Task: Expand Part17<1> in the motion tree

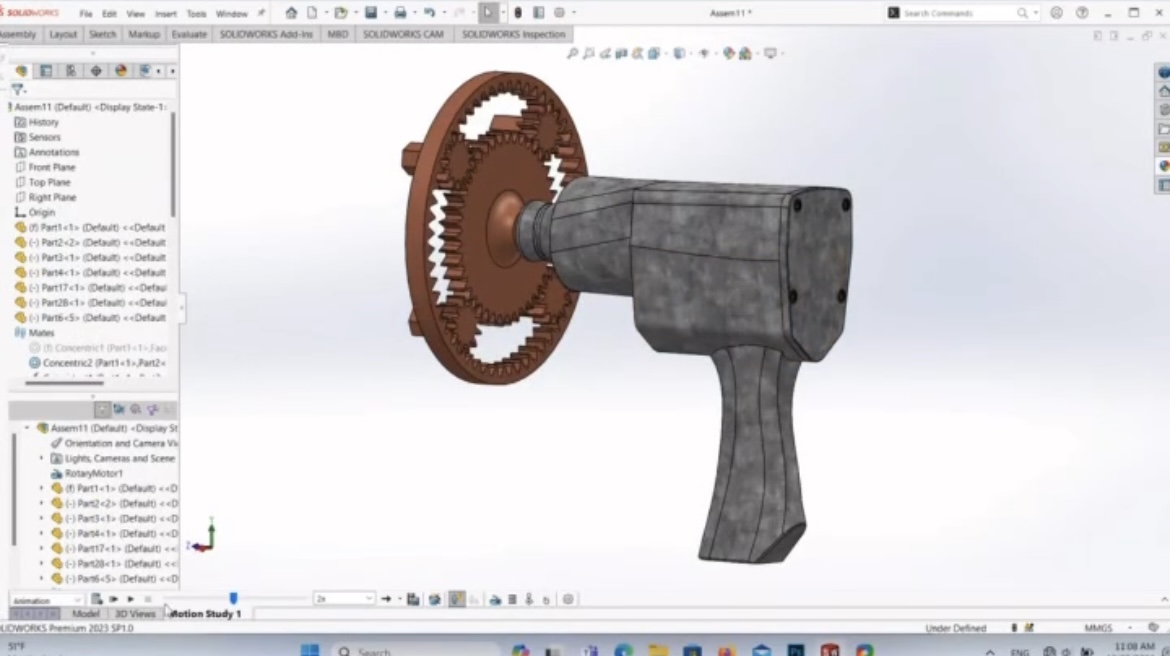Action: [x=41, y=548]
